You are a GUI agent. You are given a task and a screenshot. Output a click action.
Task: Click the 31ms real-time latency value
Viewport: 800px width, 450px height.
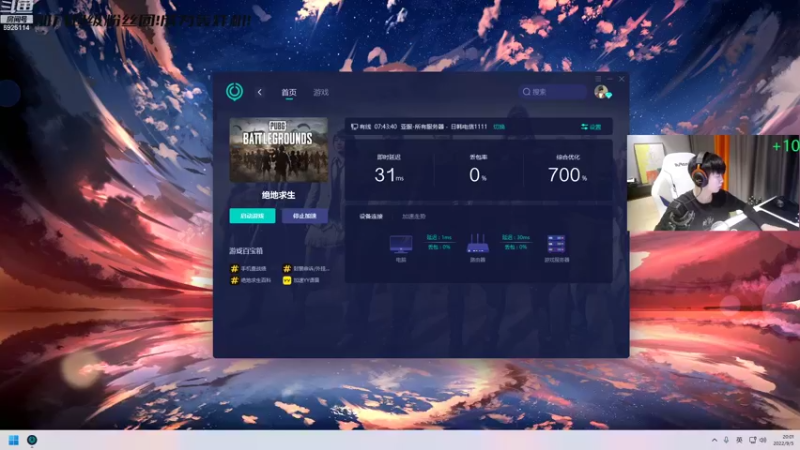389,175
